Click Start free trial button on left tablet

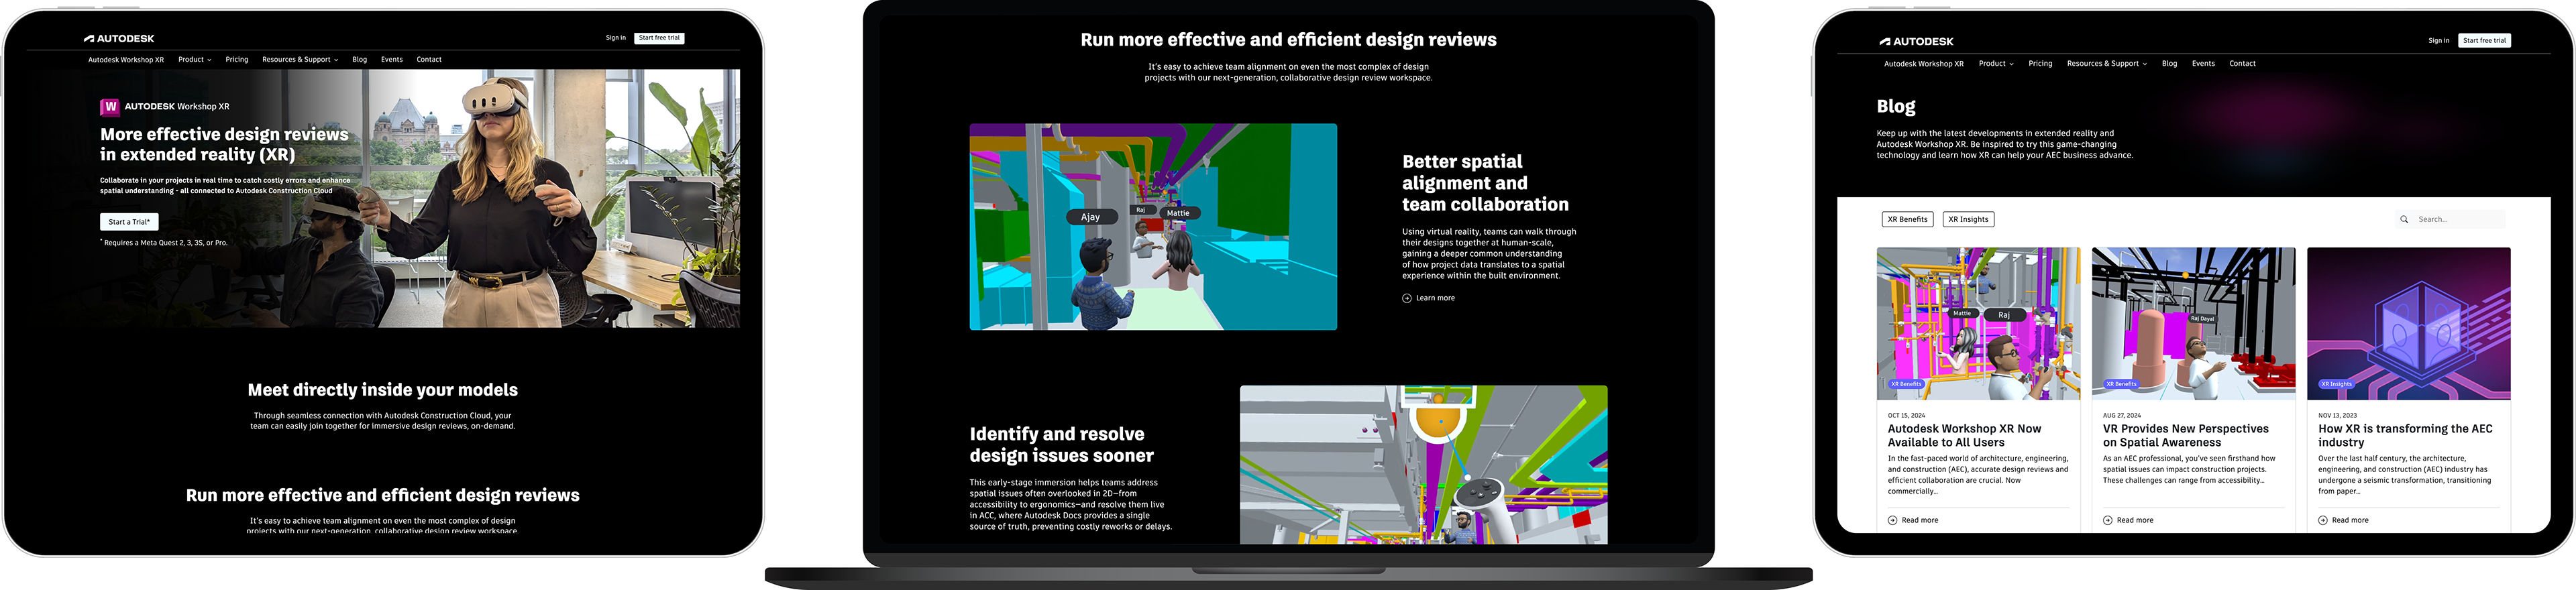pos(659,38)
